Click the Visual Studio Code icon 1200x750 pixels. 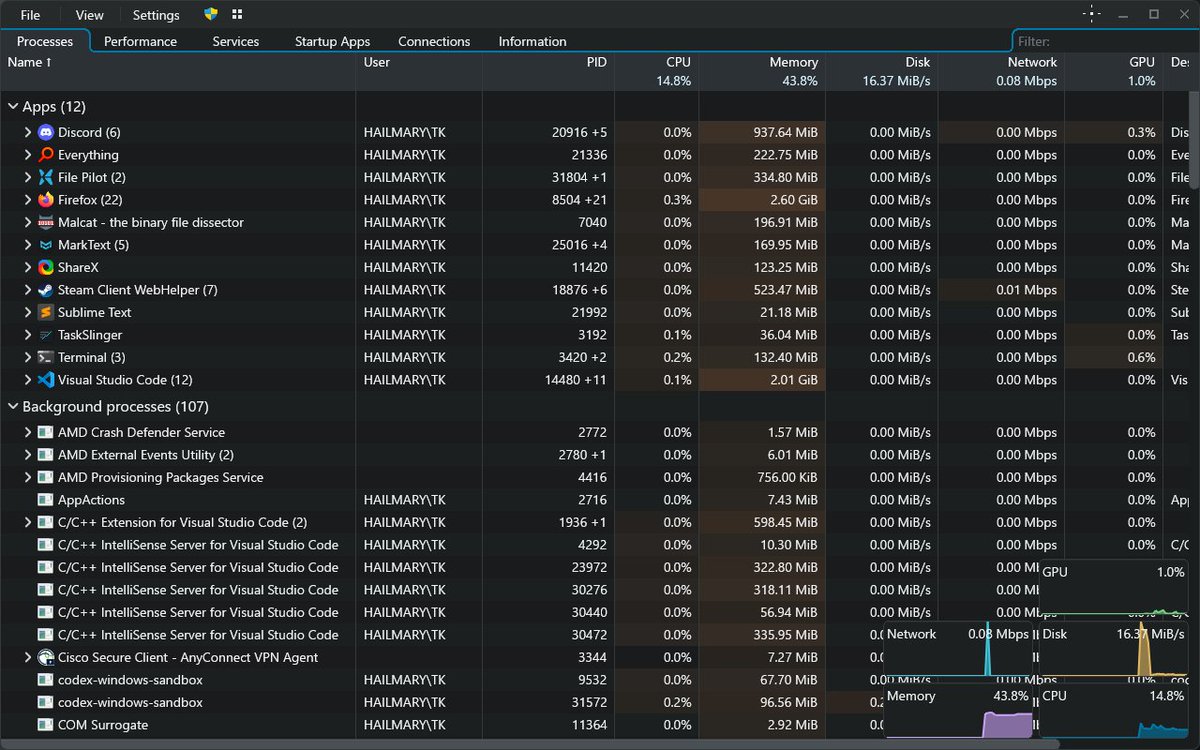45,380
